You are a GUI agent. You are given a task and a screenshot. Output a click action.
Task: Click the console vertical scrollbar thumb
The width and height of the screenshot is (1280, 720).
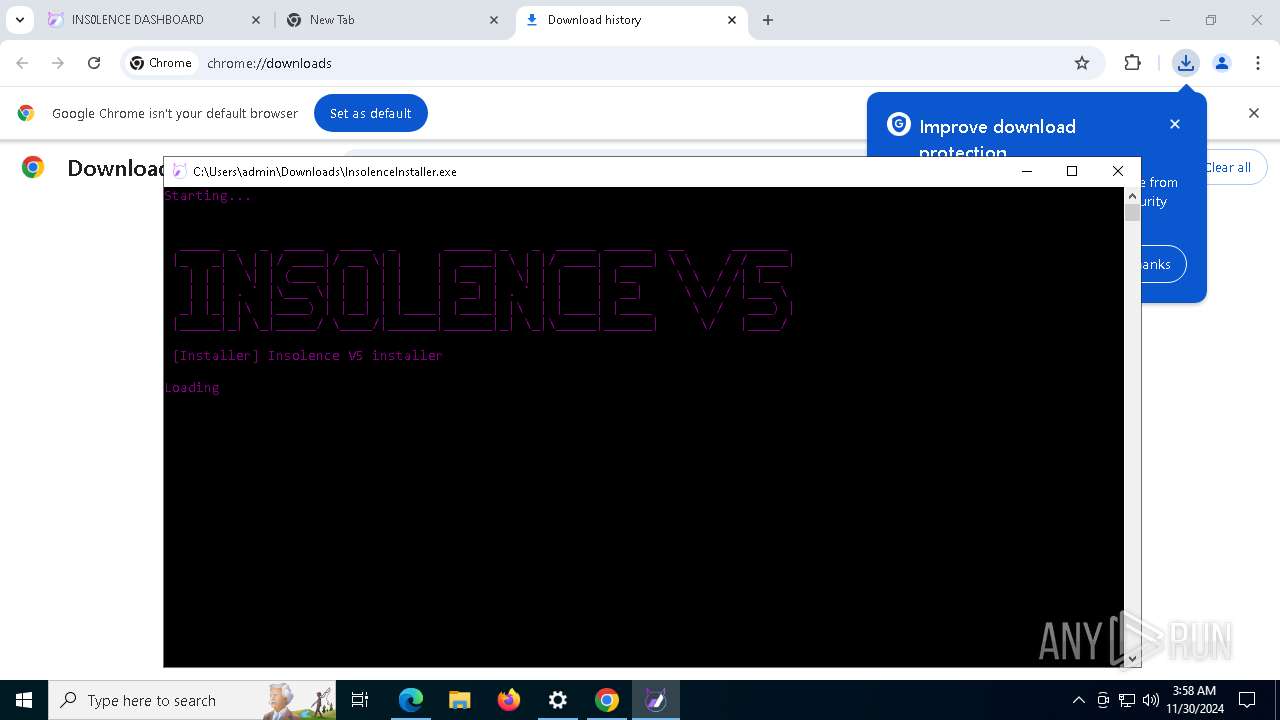1132,212
